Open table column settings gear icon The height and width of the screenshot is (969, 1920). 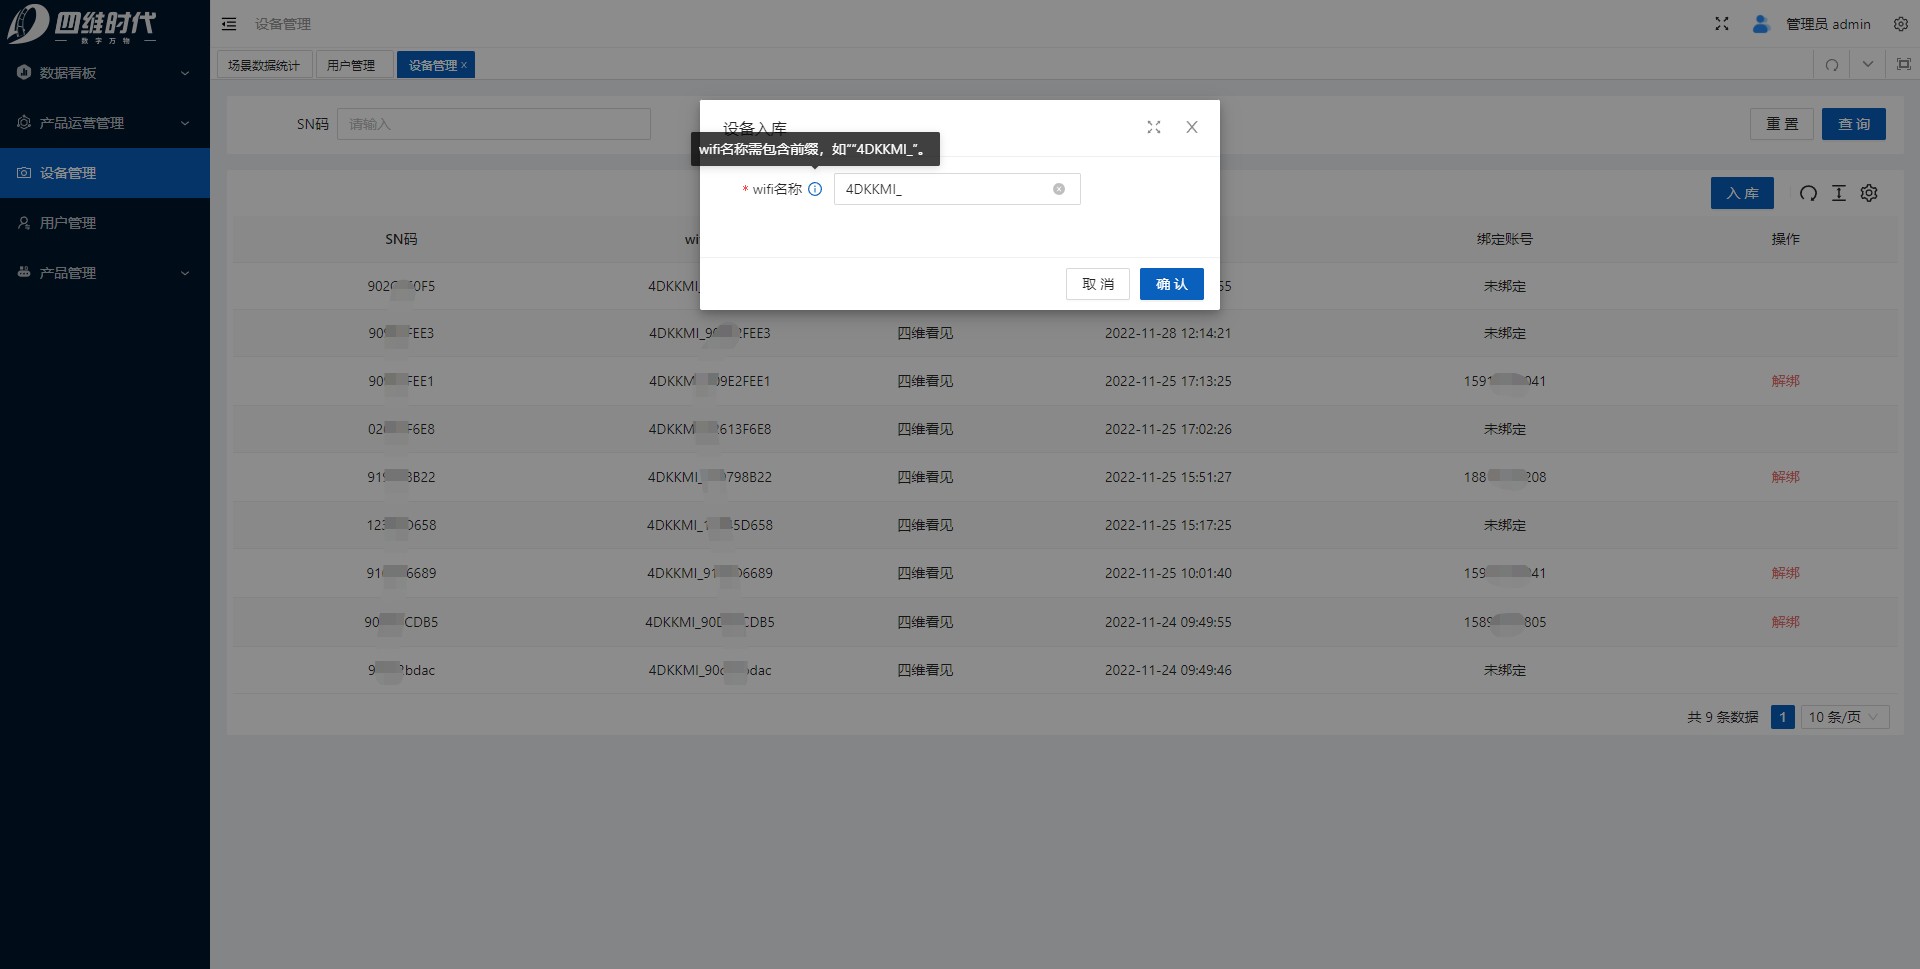pos(1869,193)
